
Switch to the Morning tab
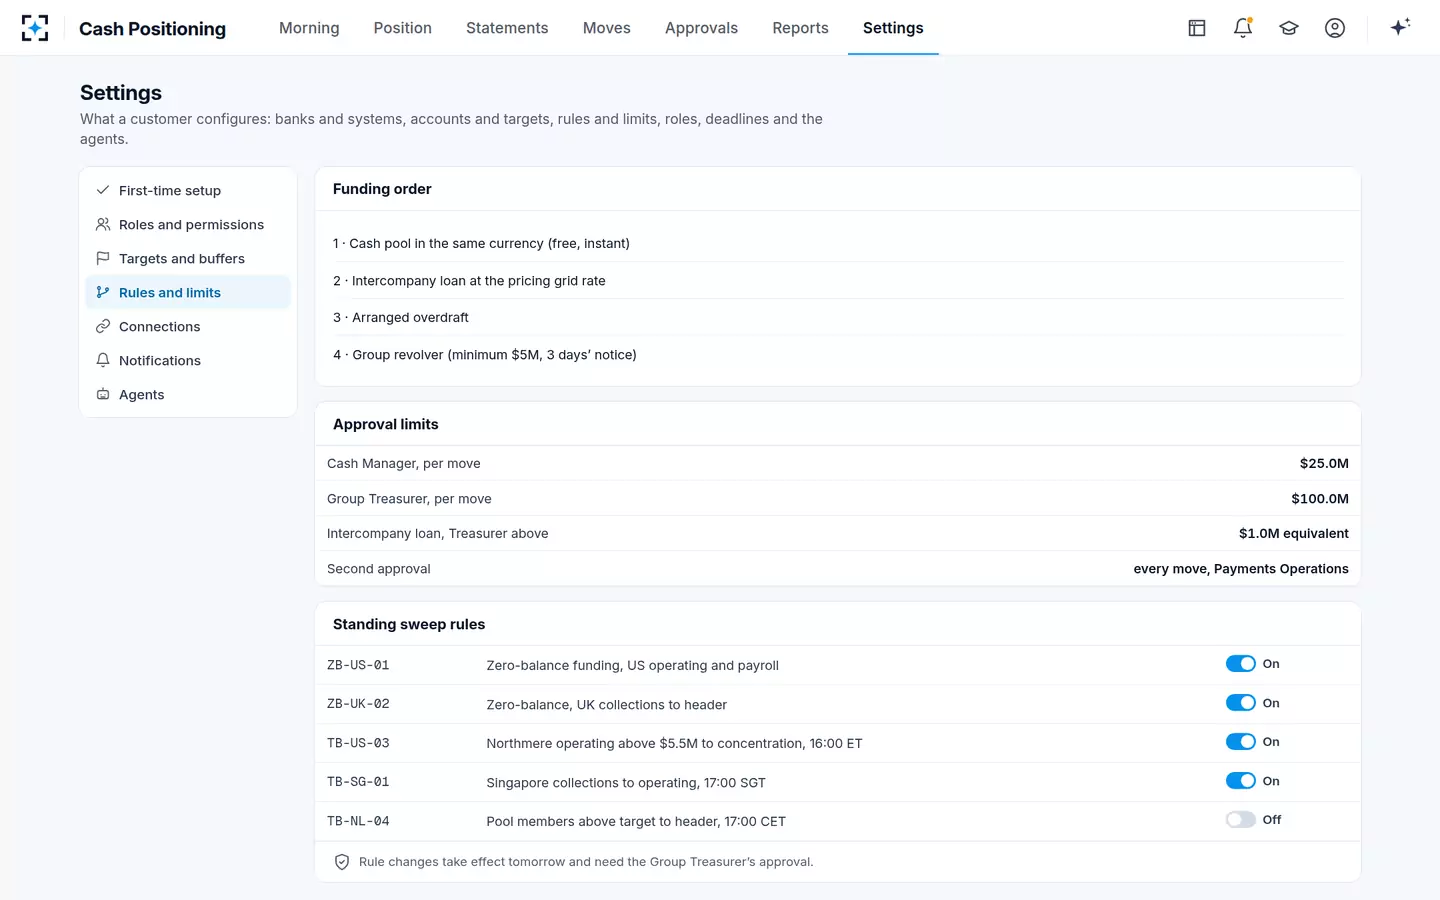coord(309,28)
